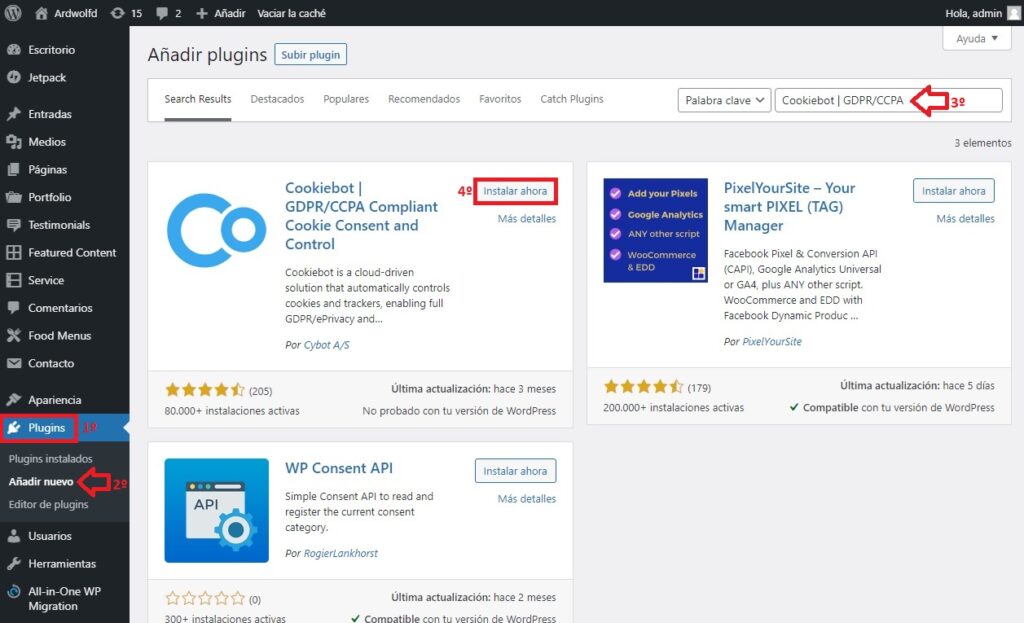The width and height of the screenshot is (1024, 623).
Task: Install the PixelYourSite plugin now
Action: point(953,191)
